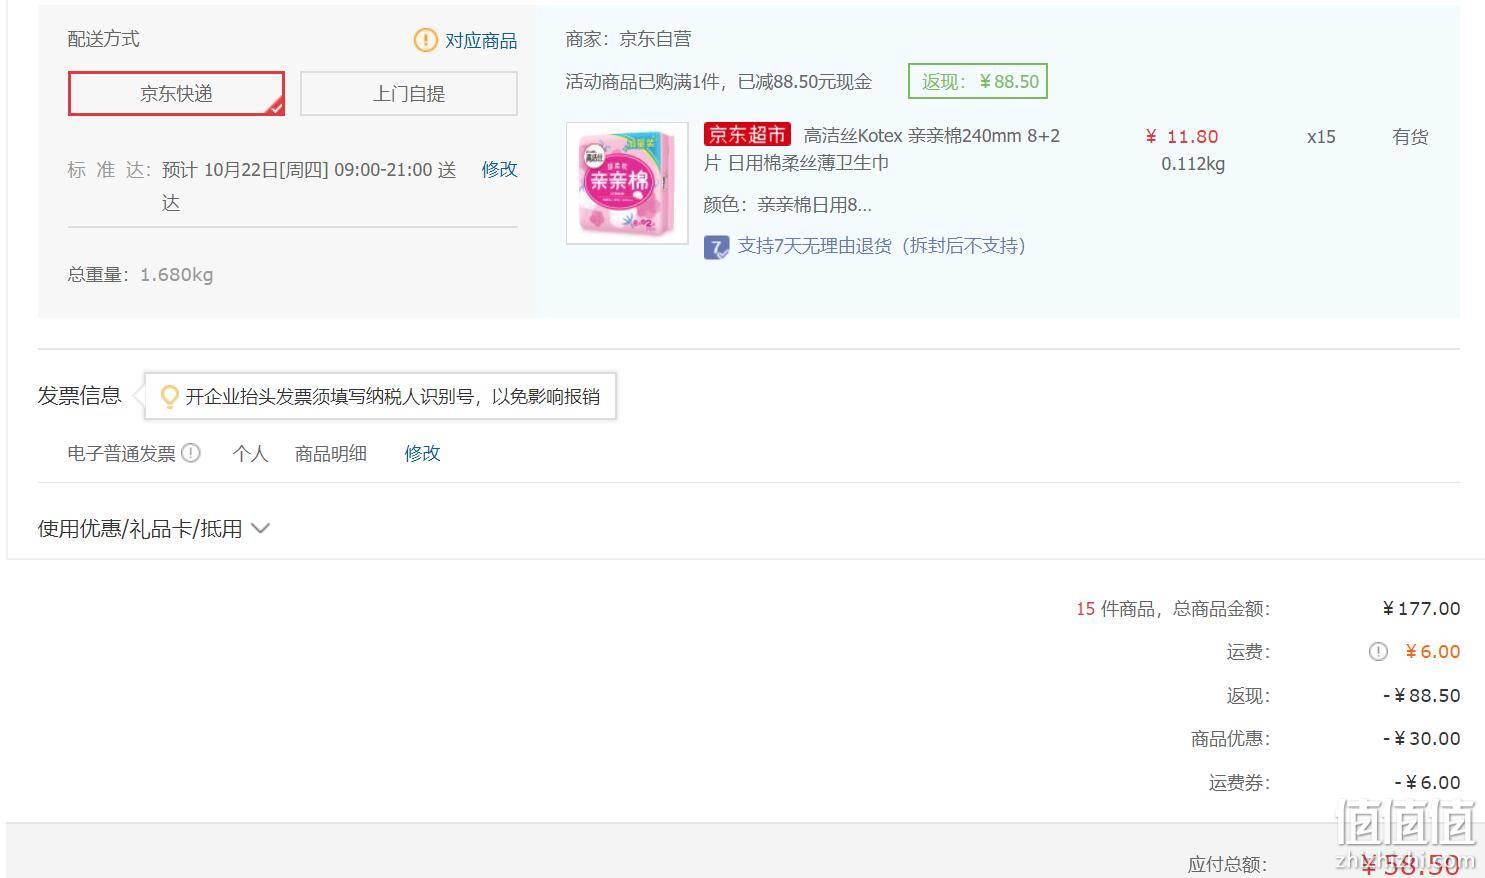The image size is (1485, 878).
Task: Click 运费券 deduction -¥6.00
Action: click(x=1427, y=782)
